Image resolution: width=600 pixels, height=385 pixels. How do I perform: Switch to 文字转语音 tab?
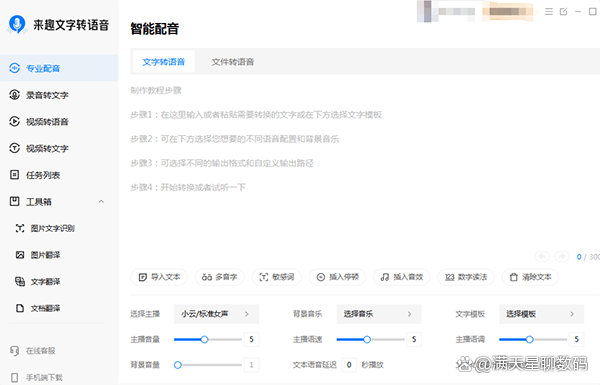(x=163, y=62)
